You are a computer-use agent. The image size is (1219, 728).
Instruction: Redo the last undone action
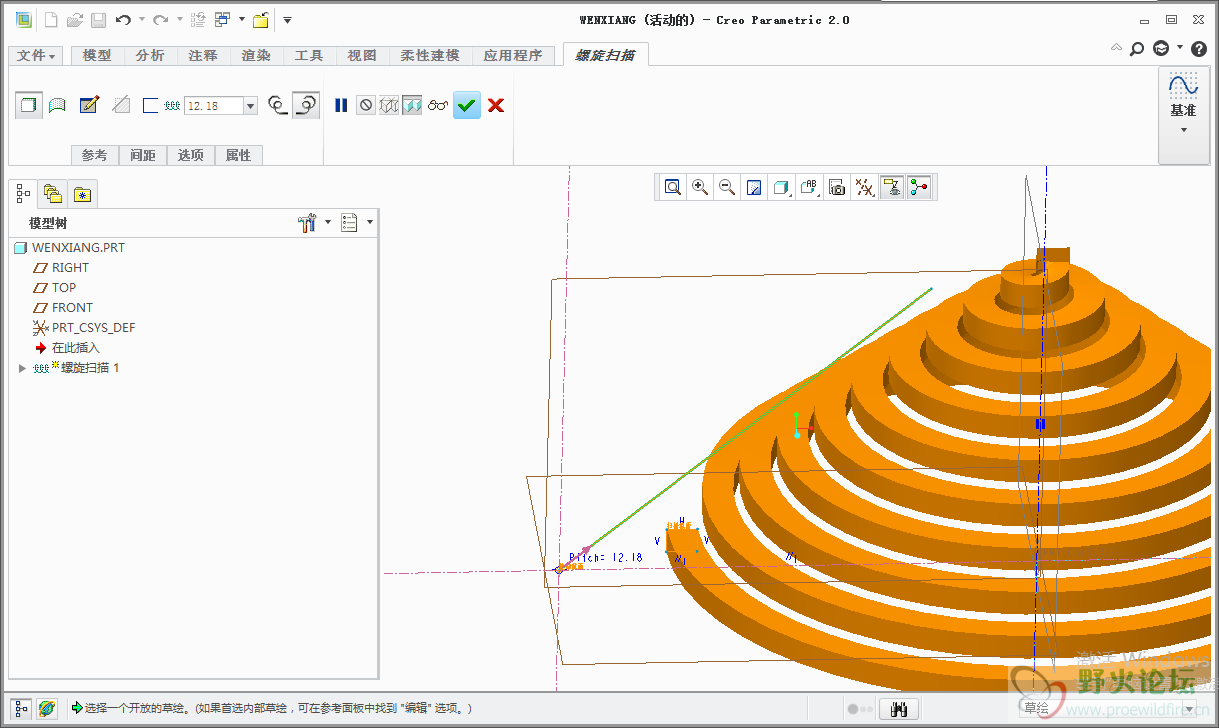point(160,20)
